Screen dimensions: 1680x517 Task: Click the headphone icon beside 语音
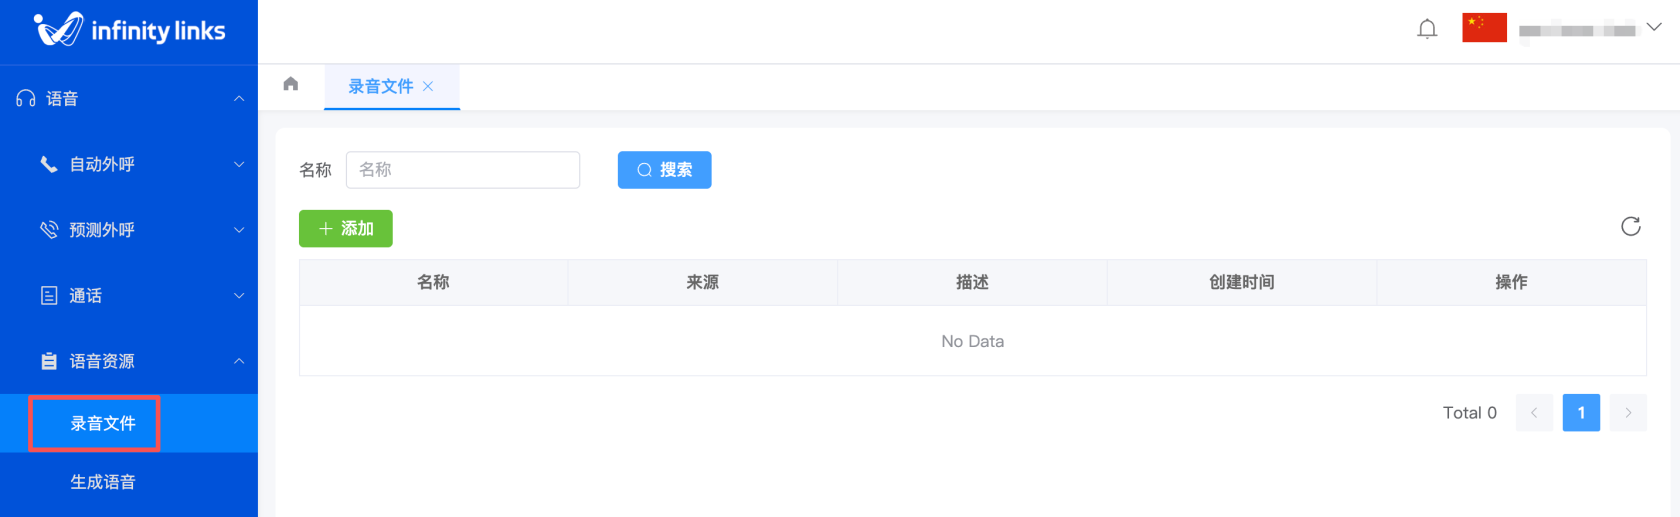(26, 99)
